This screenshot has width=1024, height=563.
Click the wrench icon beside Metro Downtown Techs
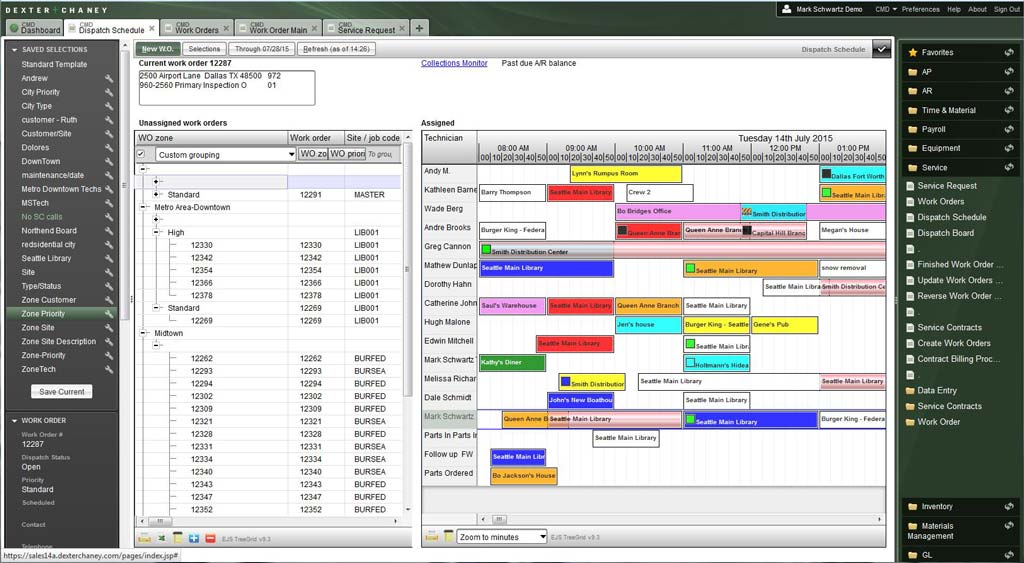tap(109, 189)
